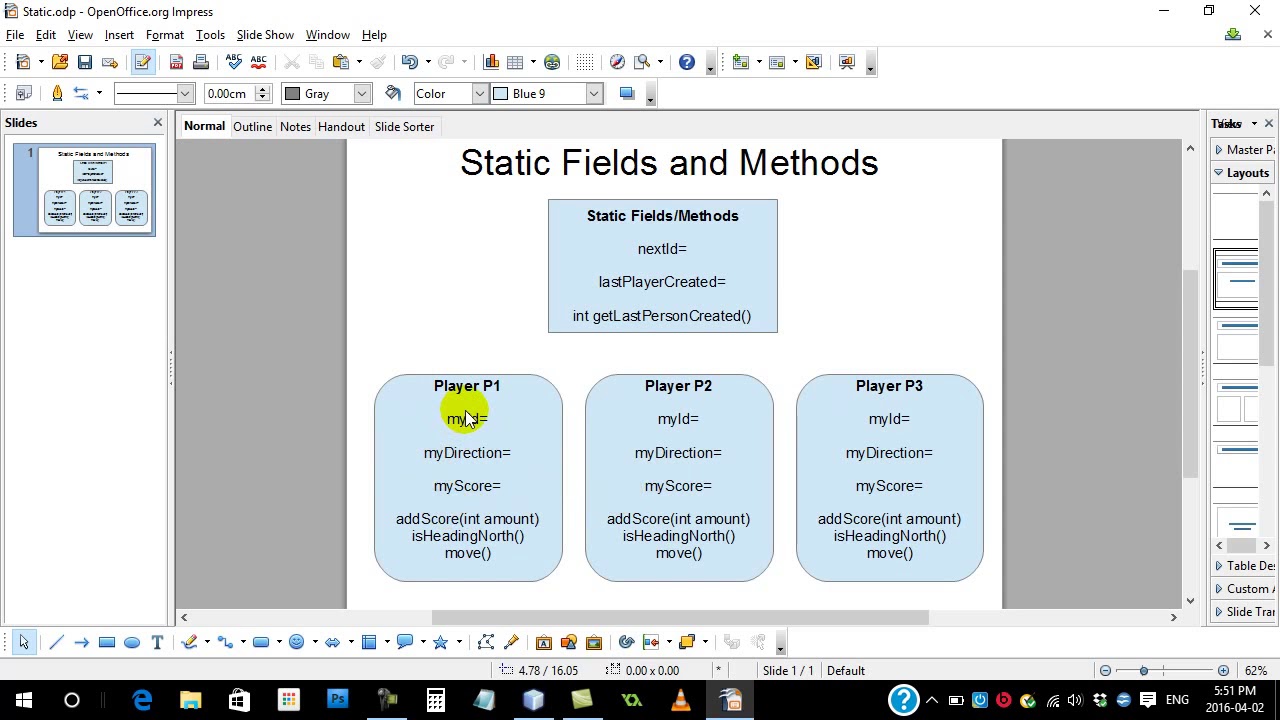Image resolution: width=1280 pixels, height=720 pixels.
Task: Select the Rotate tool
Action: click(x=626, y=642)
